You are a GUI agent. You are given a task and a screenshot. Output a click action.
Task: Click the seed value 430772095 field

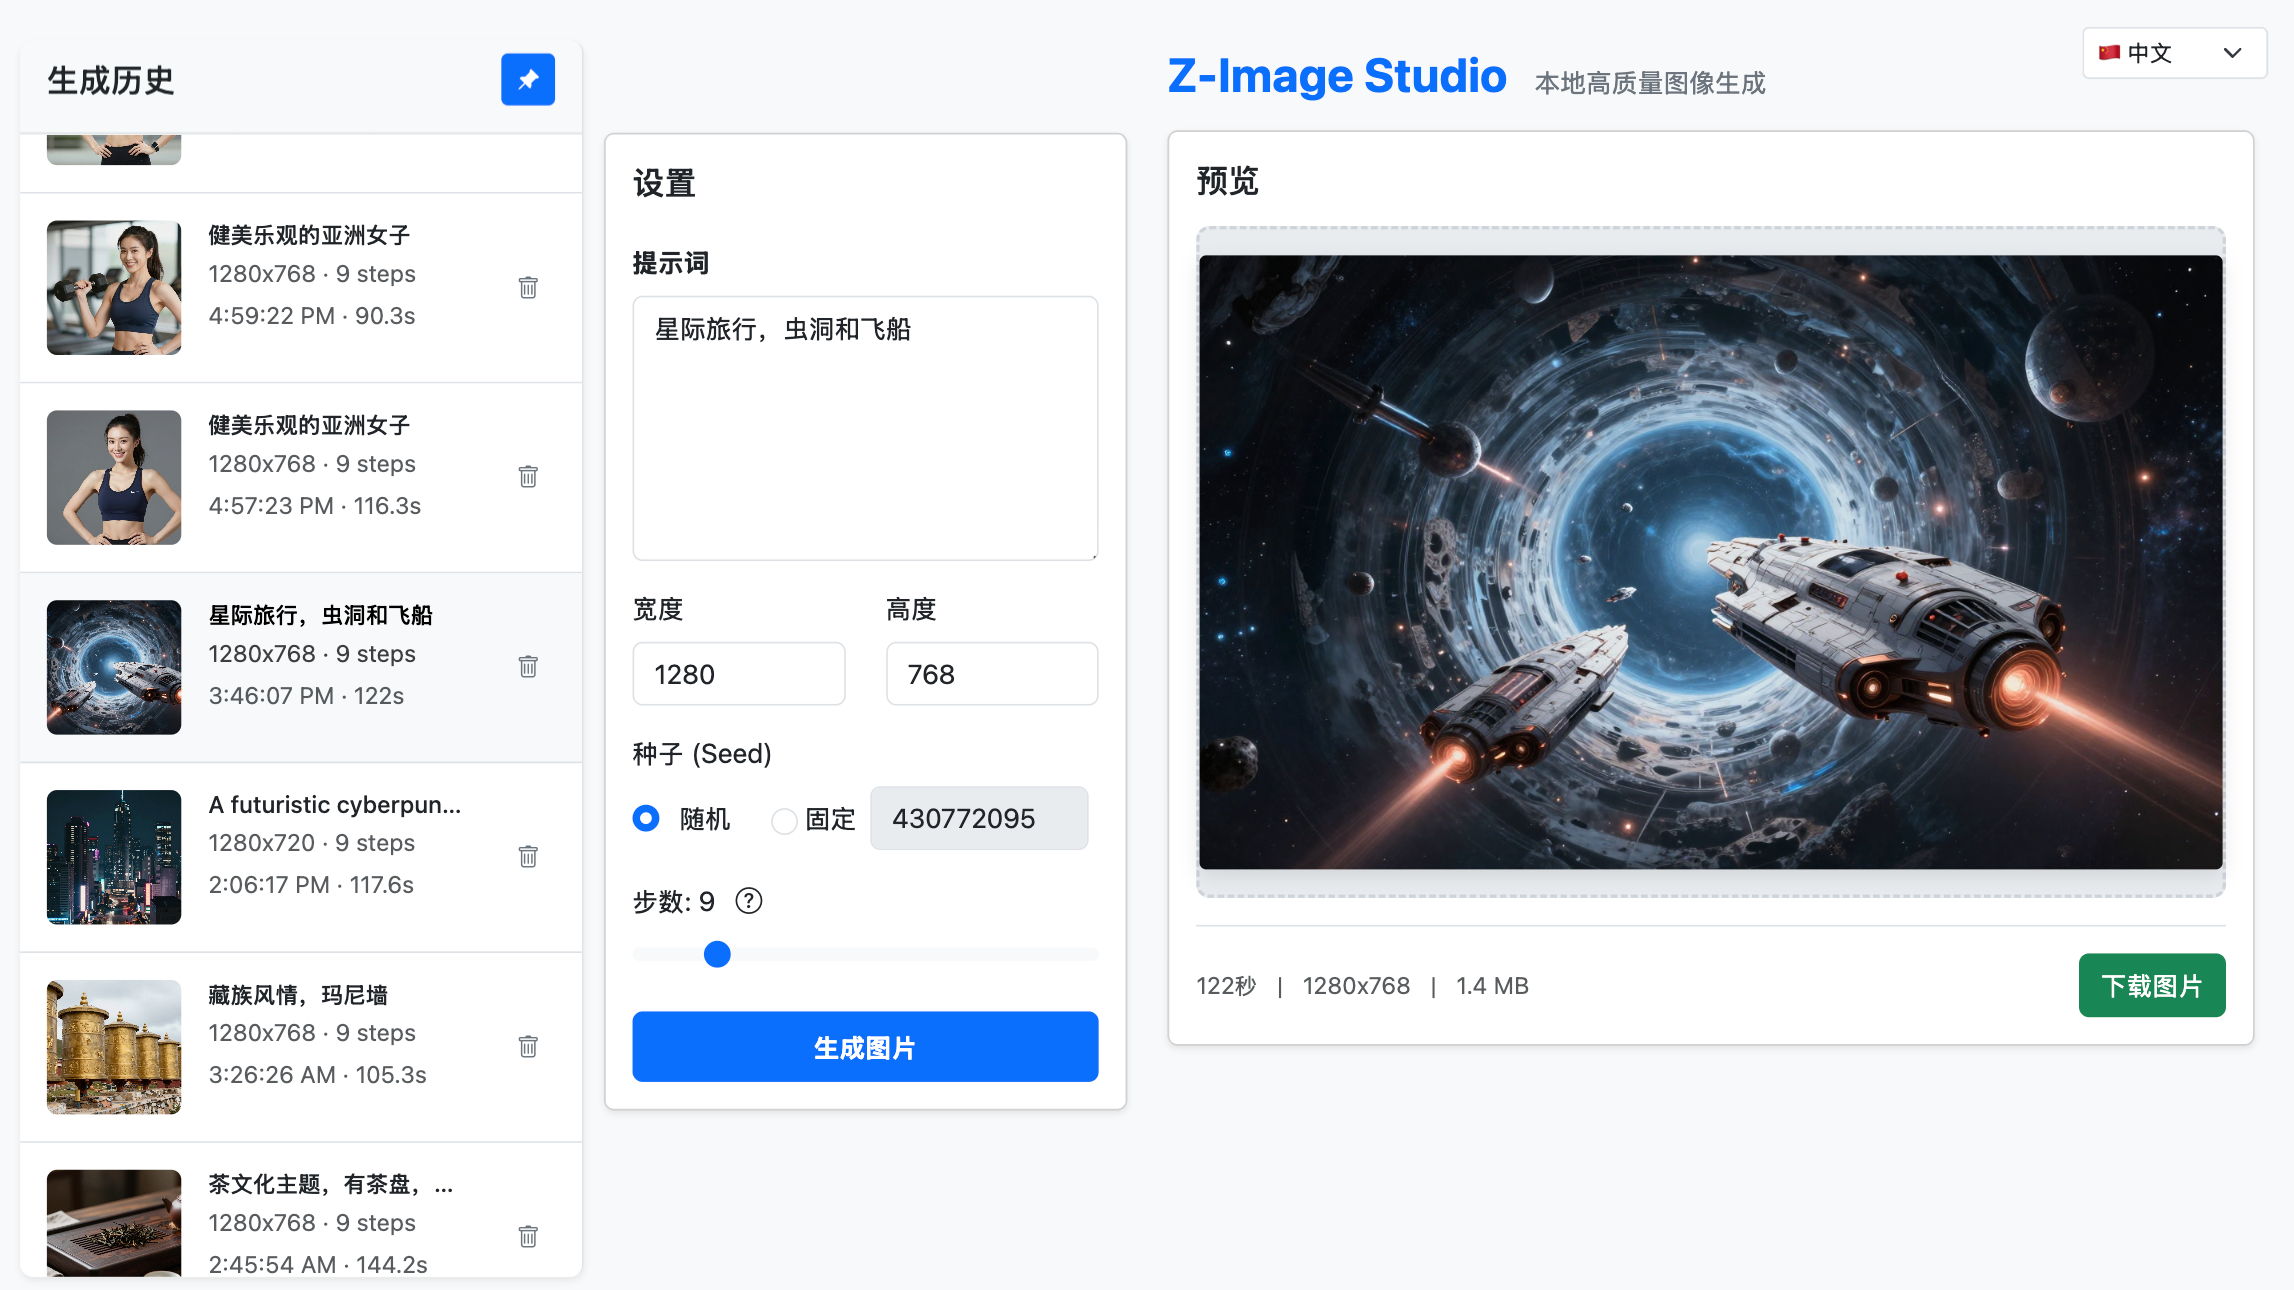(978, 818)
